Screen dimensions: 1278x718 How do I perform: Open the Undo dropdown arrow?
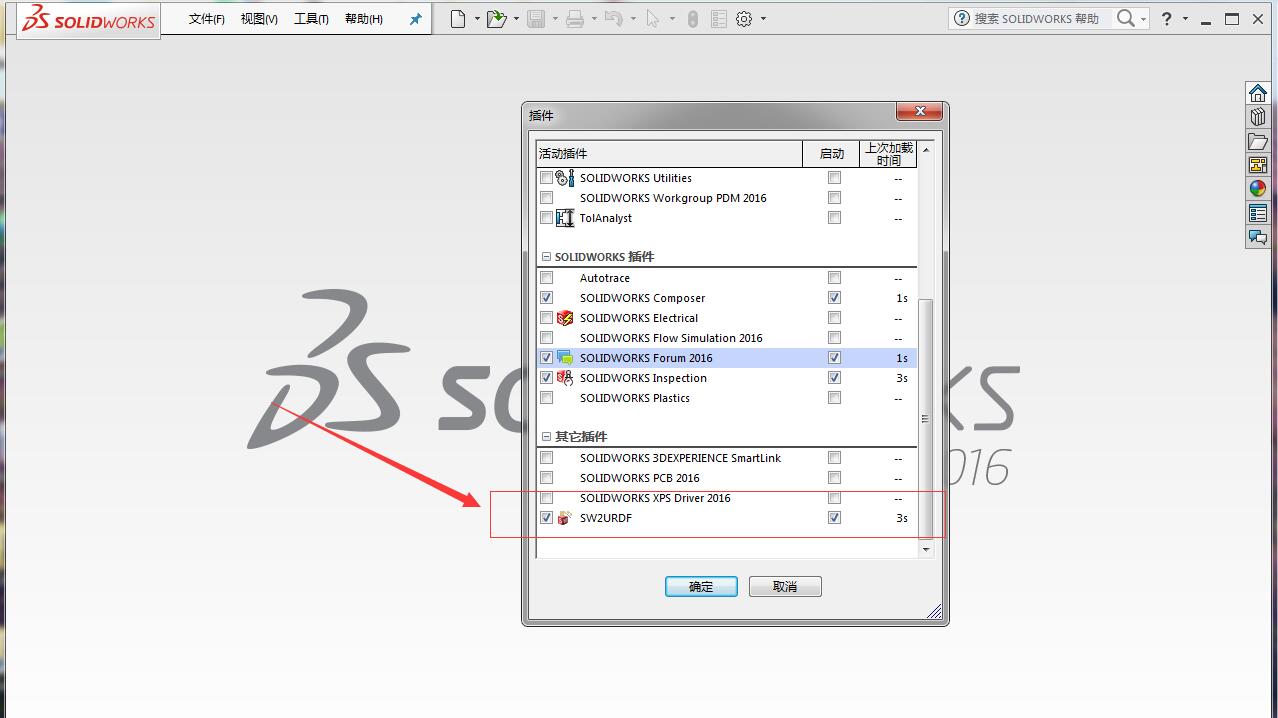coord(633,18)
